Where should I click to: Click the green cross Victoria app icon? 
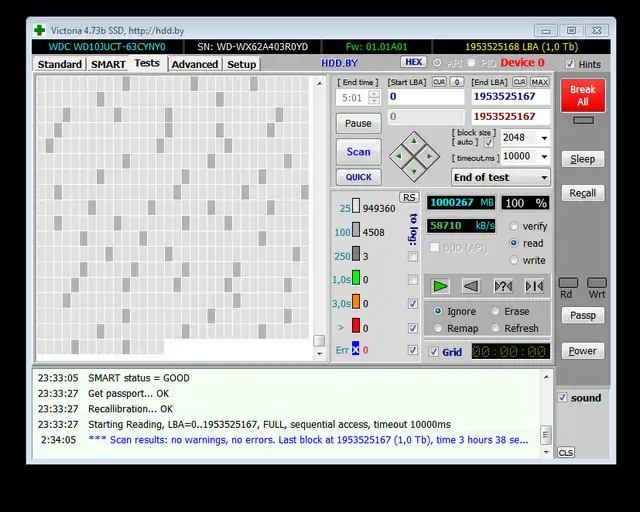tap(40, 30)
